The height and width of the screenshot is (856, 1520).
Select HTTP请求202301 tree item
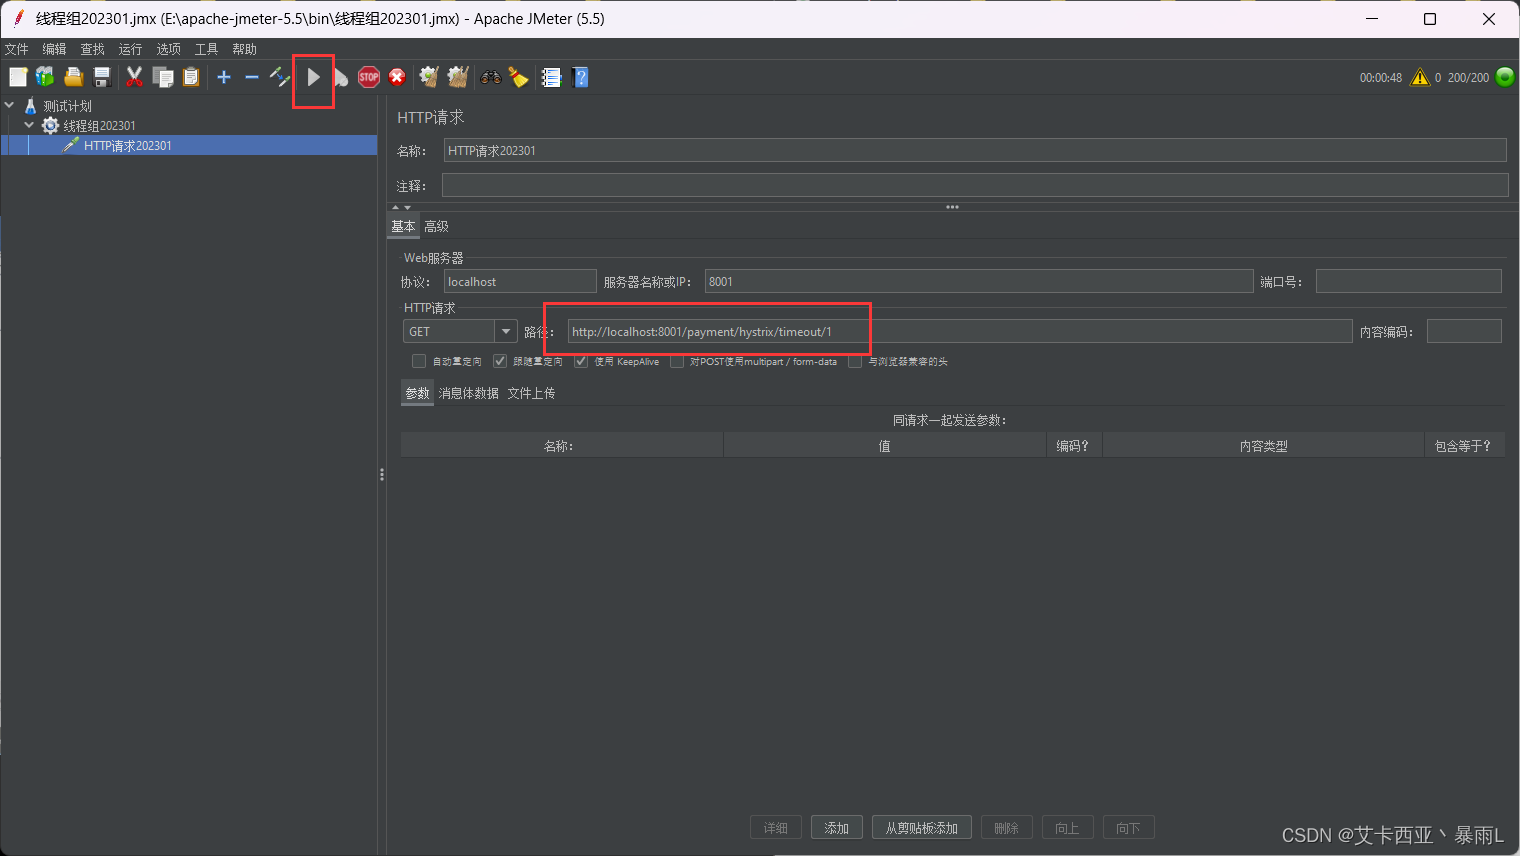tap(127, 146)
